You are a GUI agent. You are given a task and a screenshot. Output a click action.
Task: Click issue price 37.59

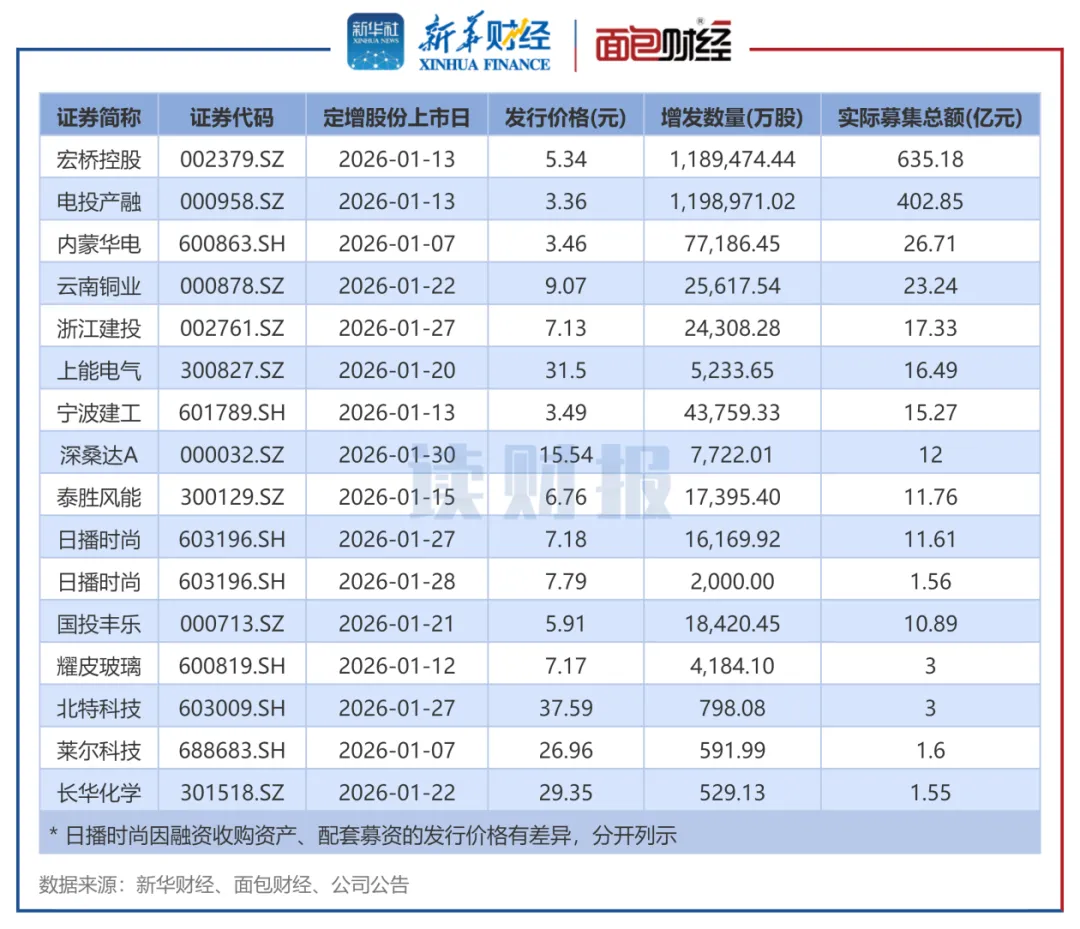(x=565, y=708)
